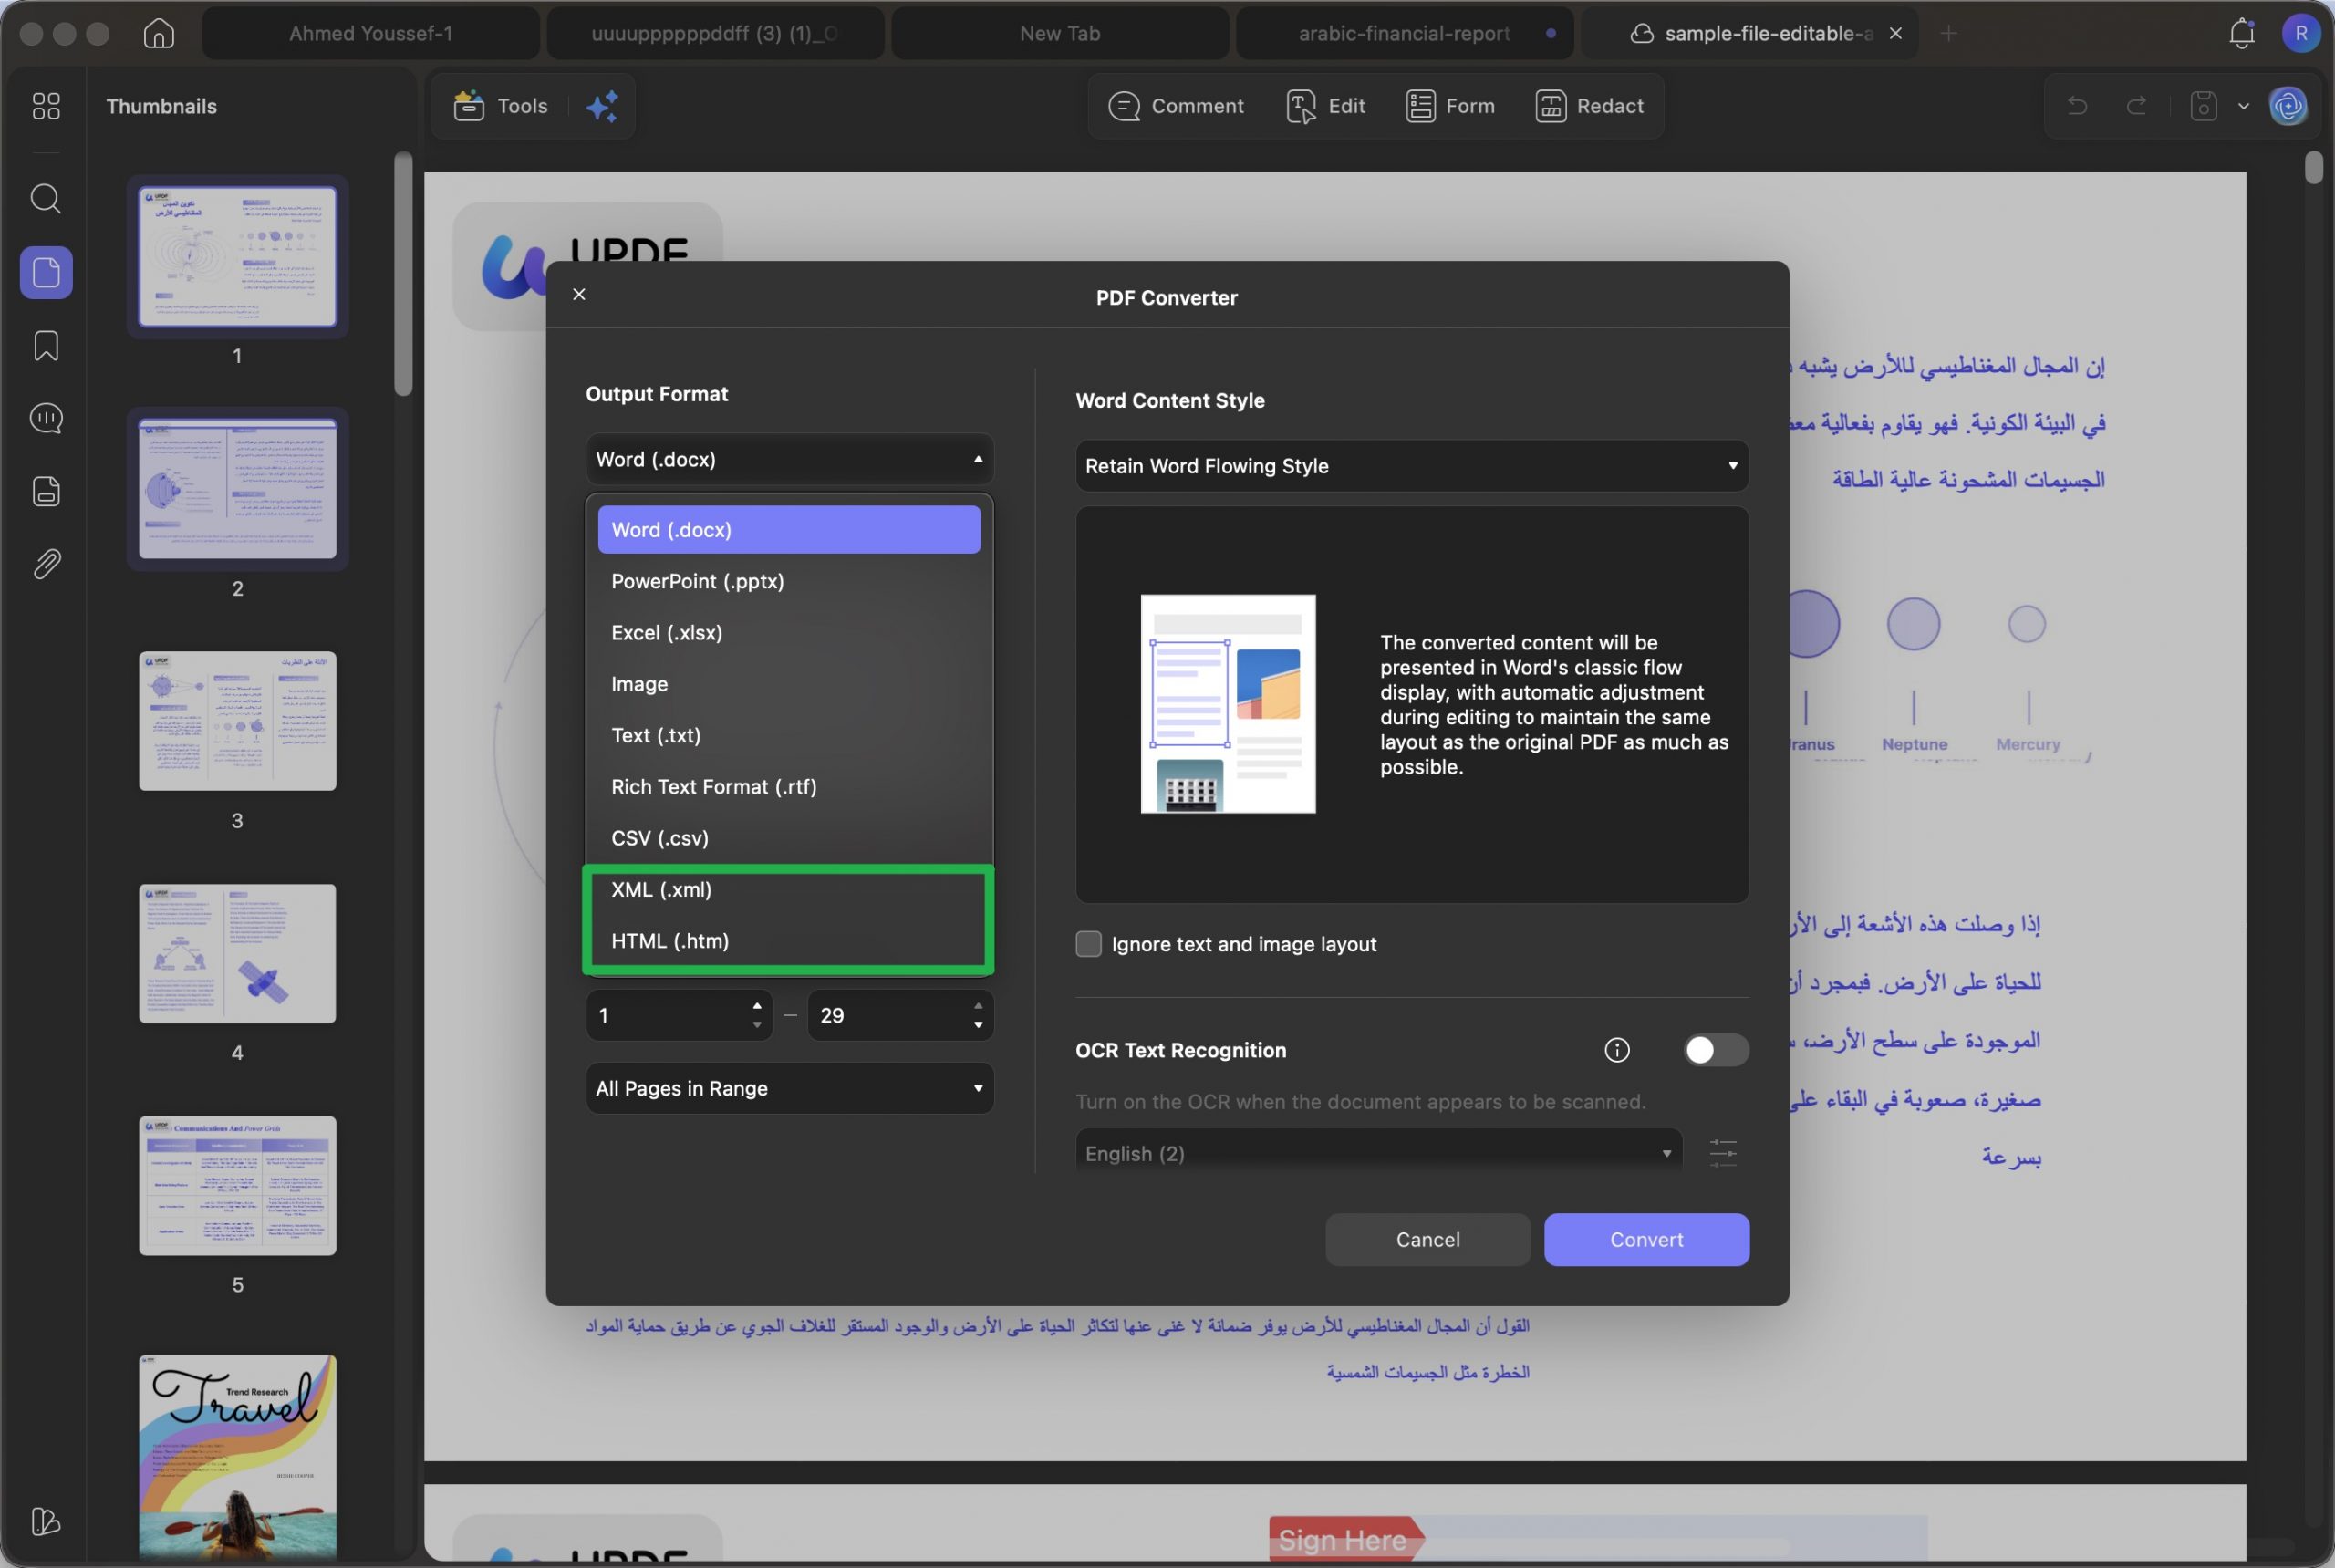Click the thumbnails panel scrollbar
The image size is (2335, 1568).
coord(403,273)
